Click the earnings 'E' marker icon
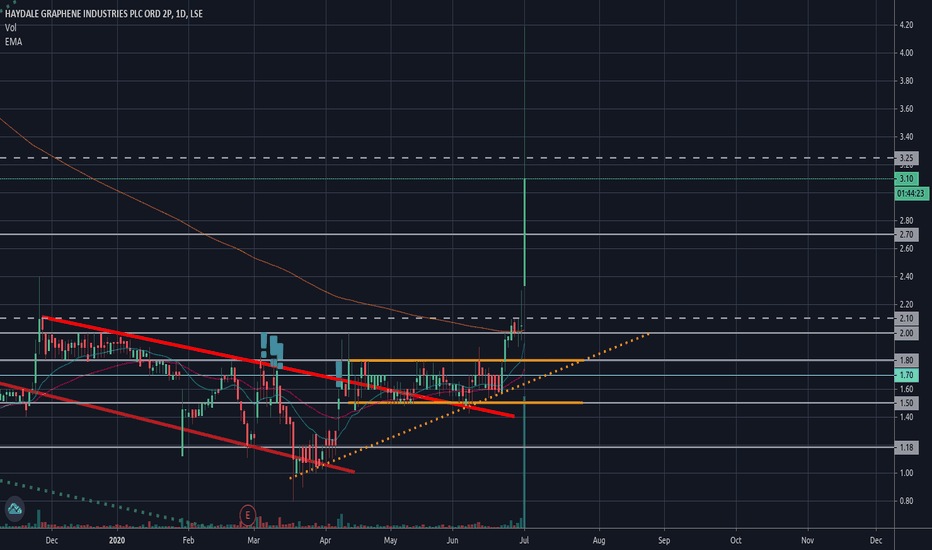Screen dimensions: 932x550 (x=247, y=515)
